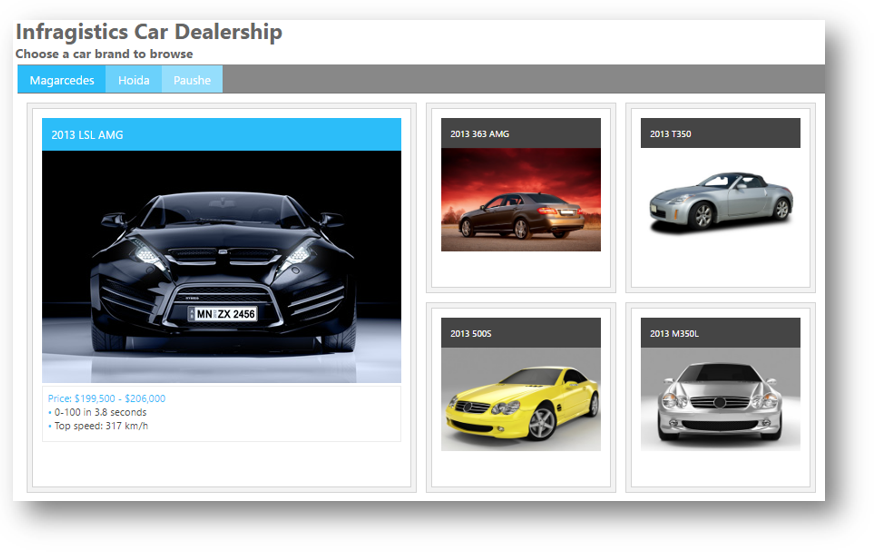Select the 2013 T350 tile header

[x=720, y=133]
